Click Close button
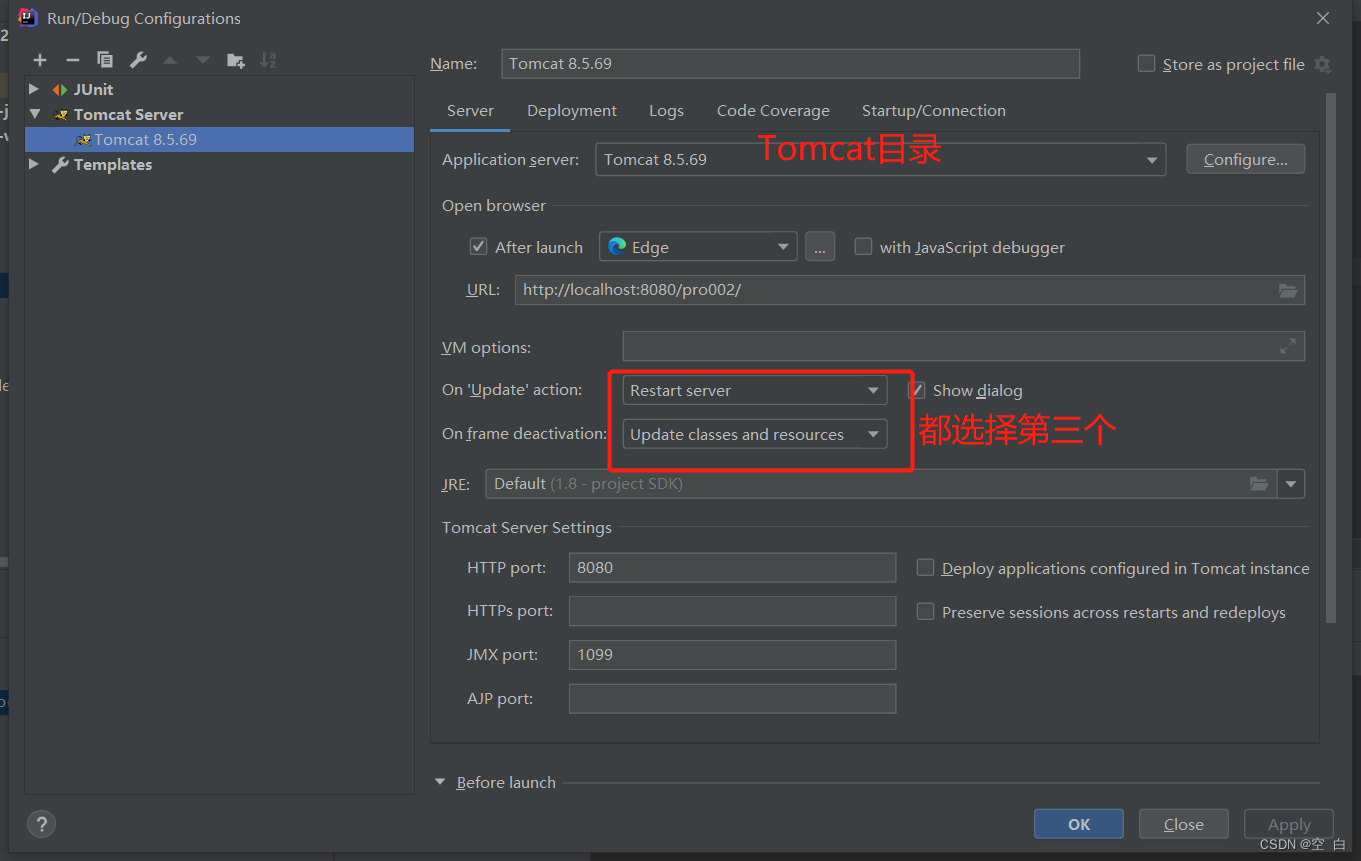 point(1183,824)
